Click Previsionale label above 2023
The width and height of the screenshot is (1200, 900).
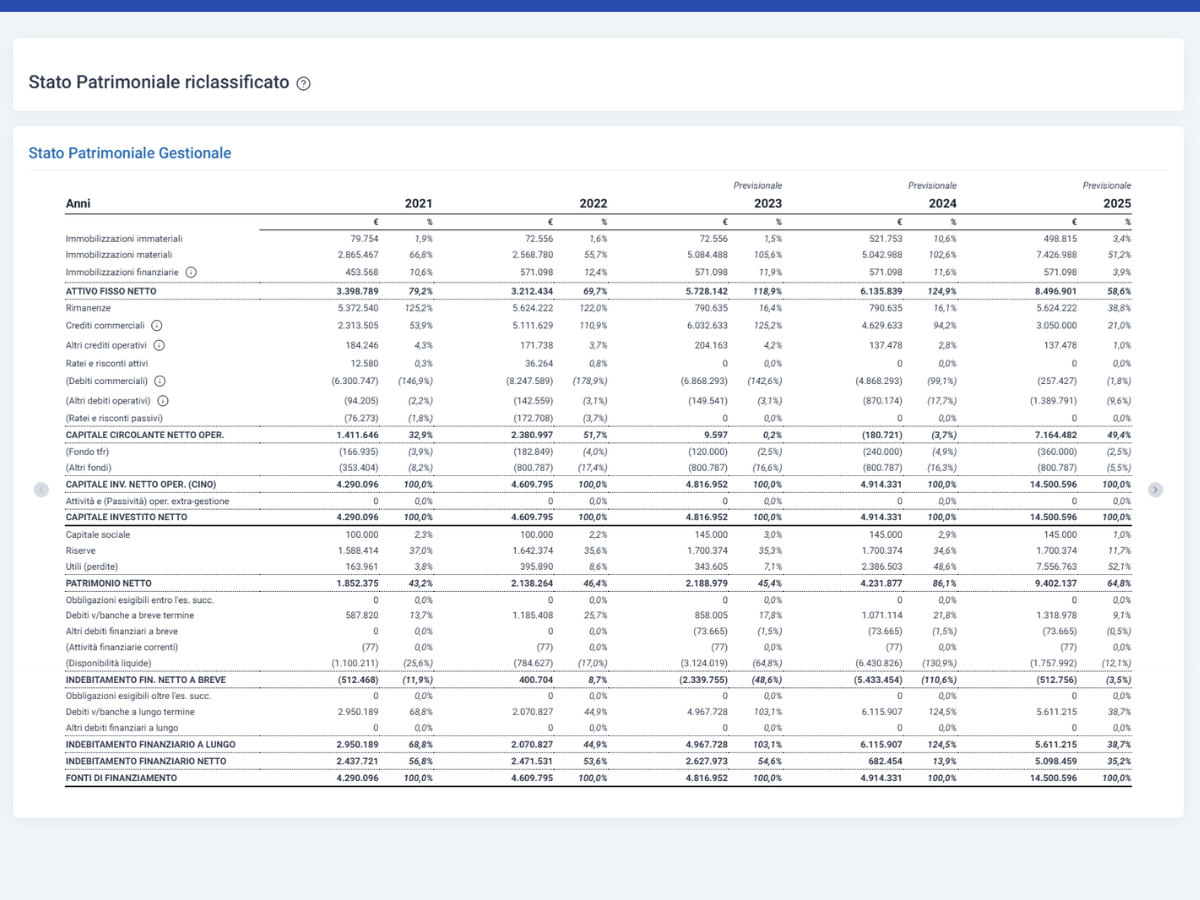(758, 186)
